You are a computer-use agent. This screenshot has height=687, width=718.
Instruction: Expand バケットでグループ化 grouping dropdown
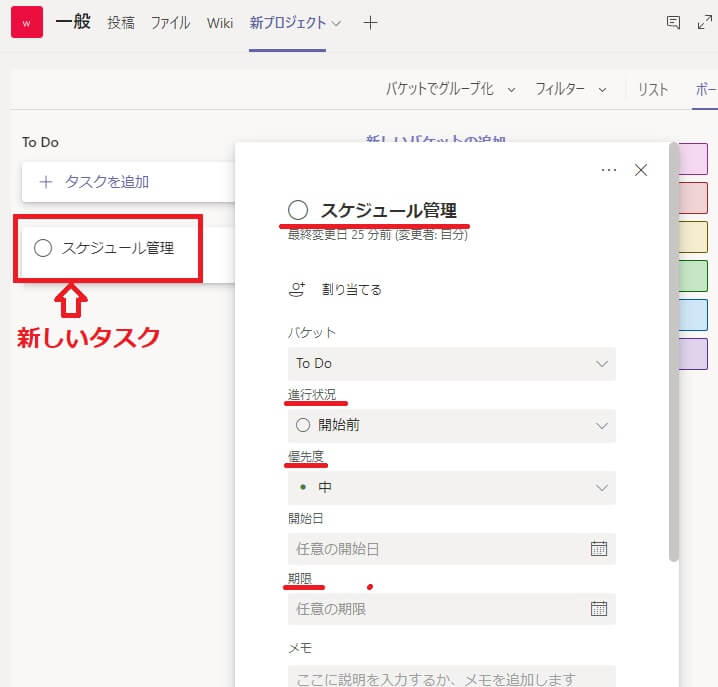(x=450, y=89)
